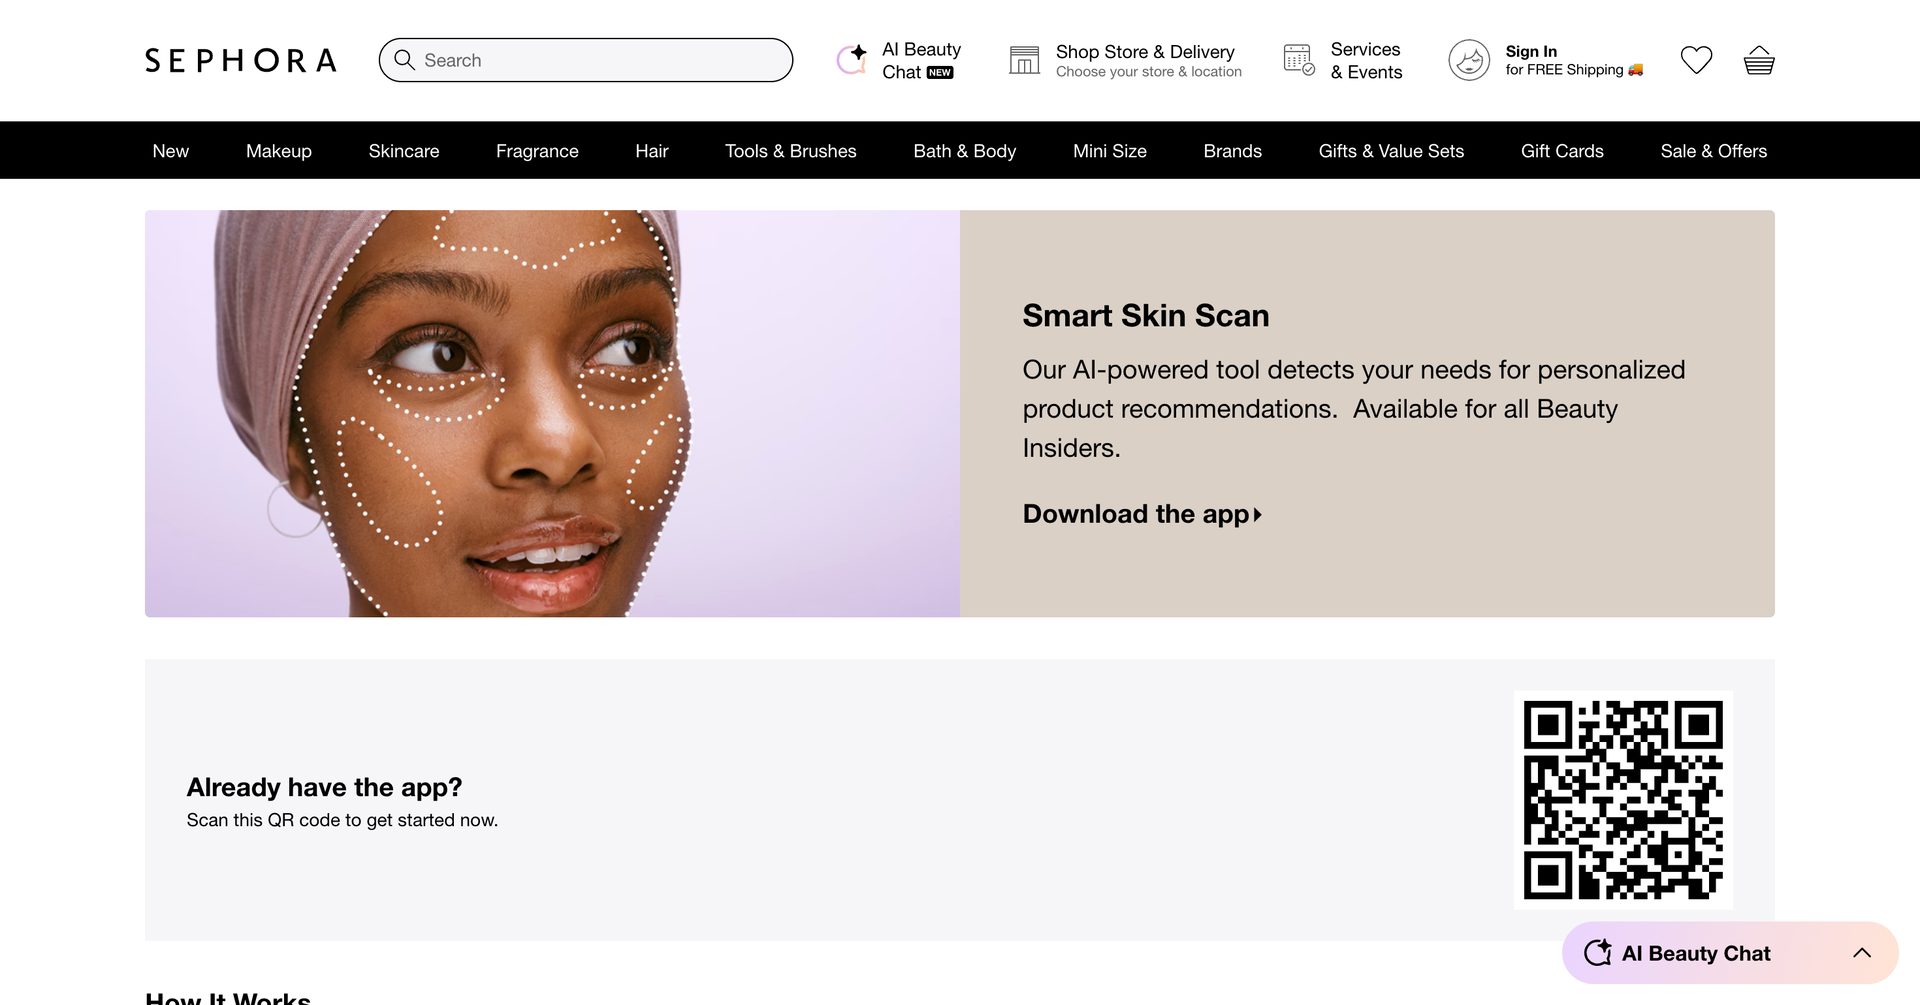The image size is (1920, 1005).
Task: Open the AI Beauty Chat sparkle icon
Action: [x=851, y=59]
